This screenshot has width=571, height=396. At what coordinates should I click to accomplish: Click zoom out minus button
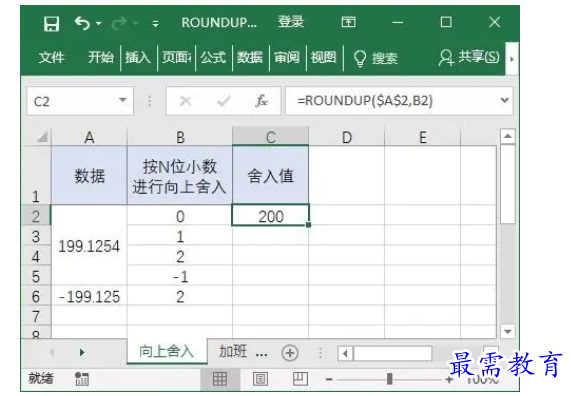(x=329, y=380)
